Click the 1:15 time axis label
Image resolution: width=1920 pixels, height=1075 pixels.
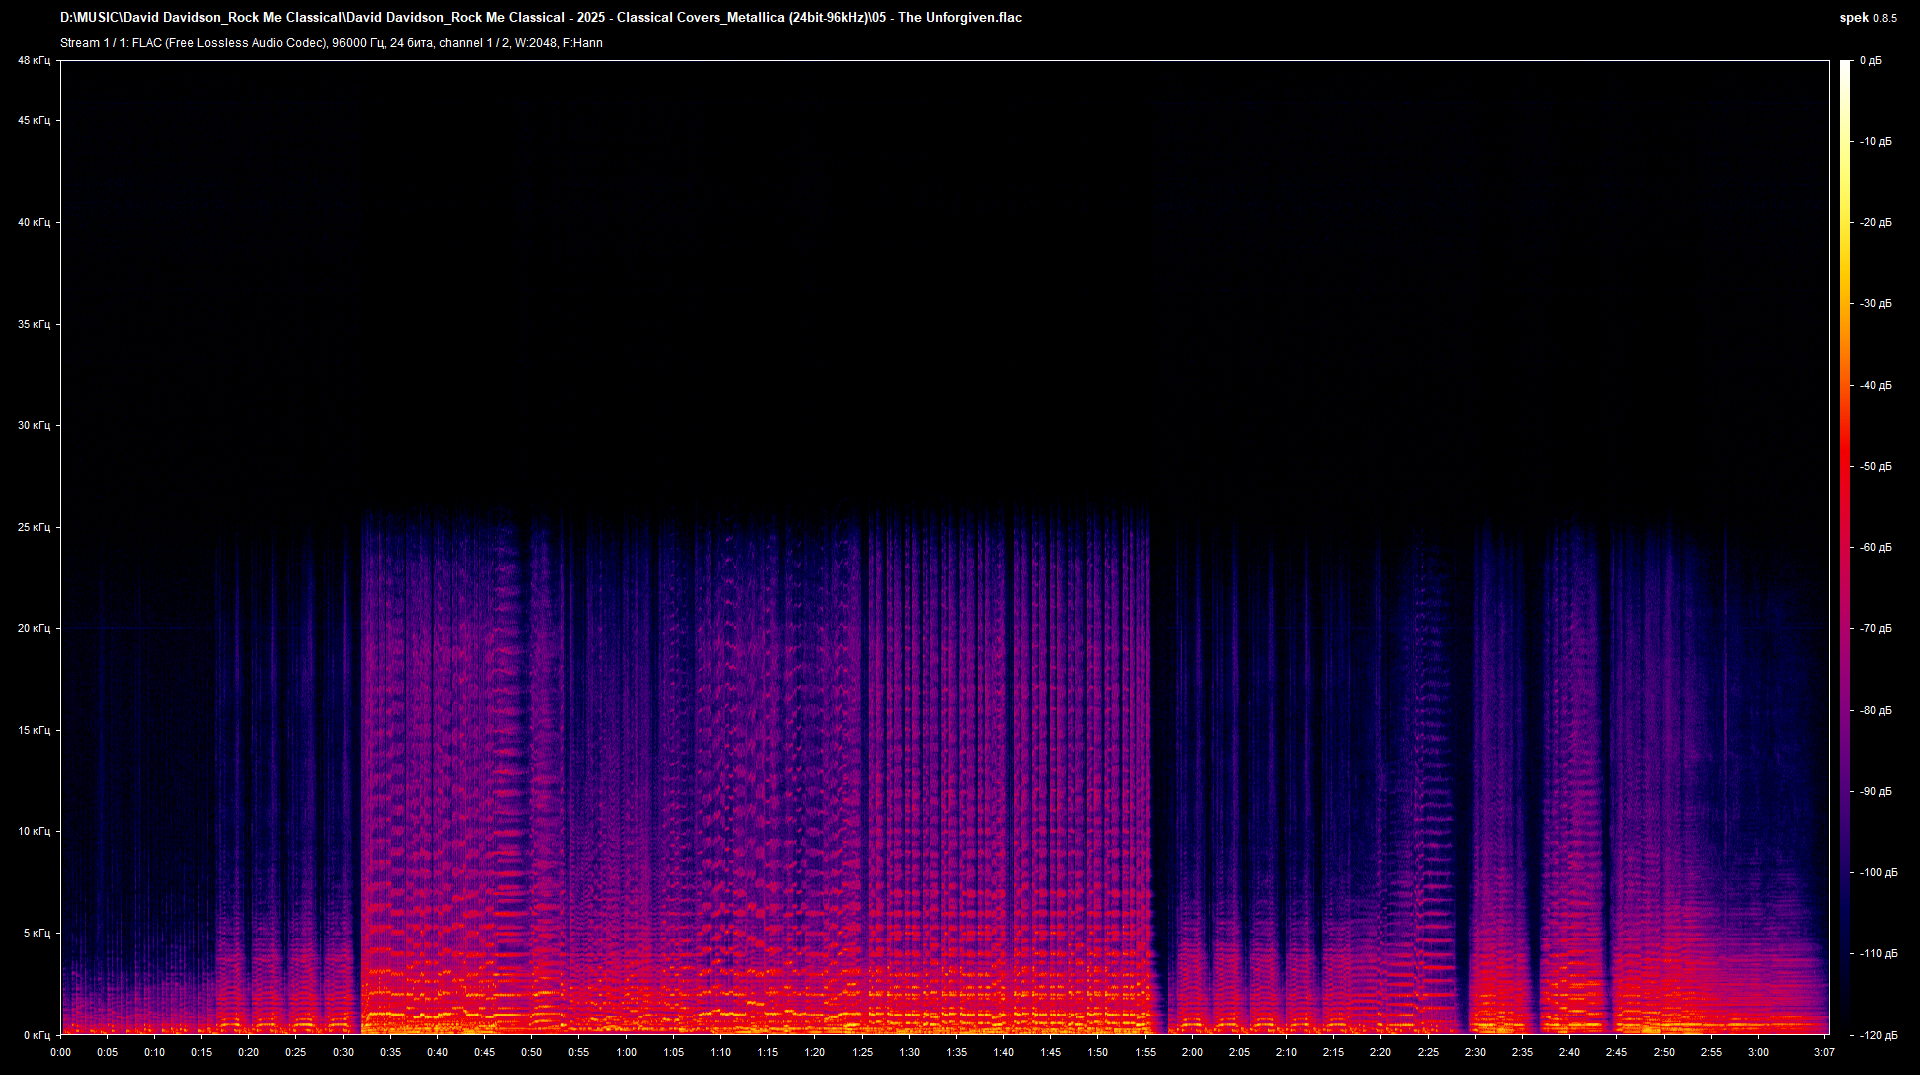[768, 1052]
